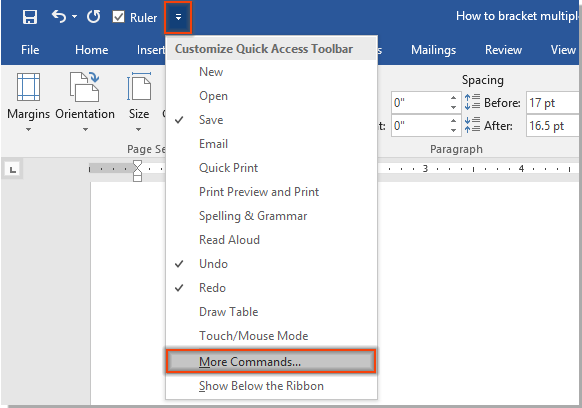Open the Mailings ribbon tab
Viewport: 582px width, 408px height.
(433, 50)
